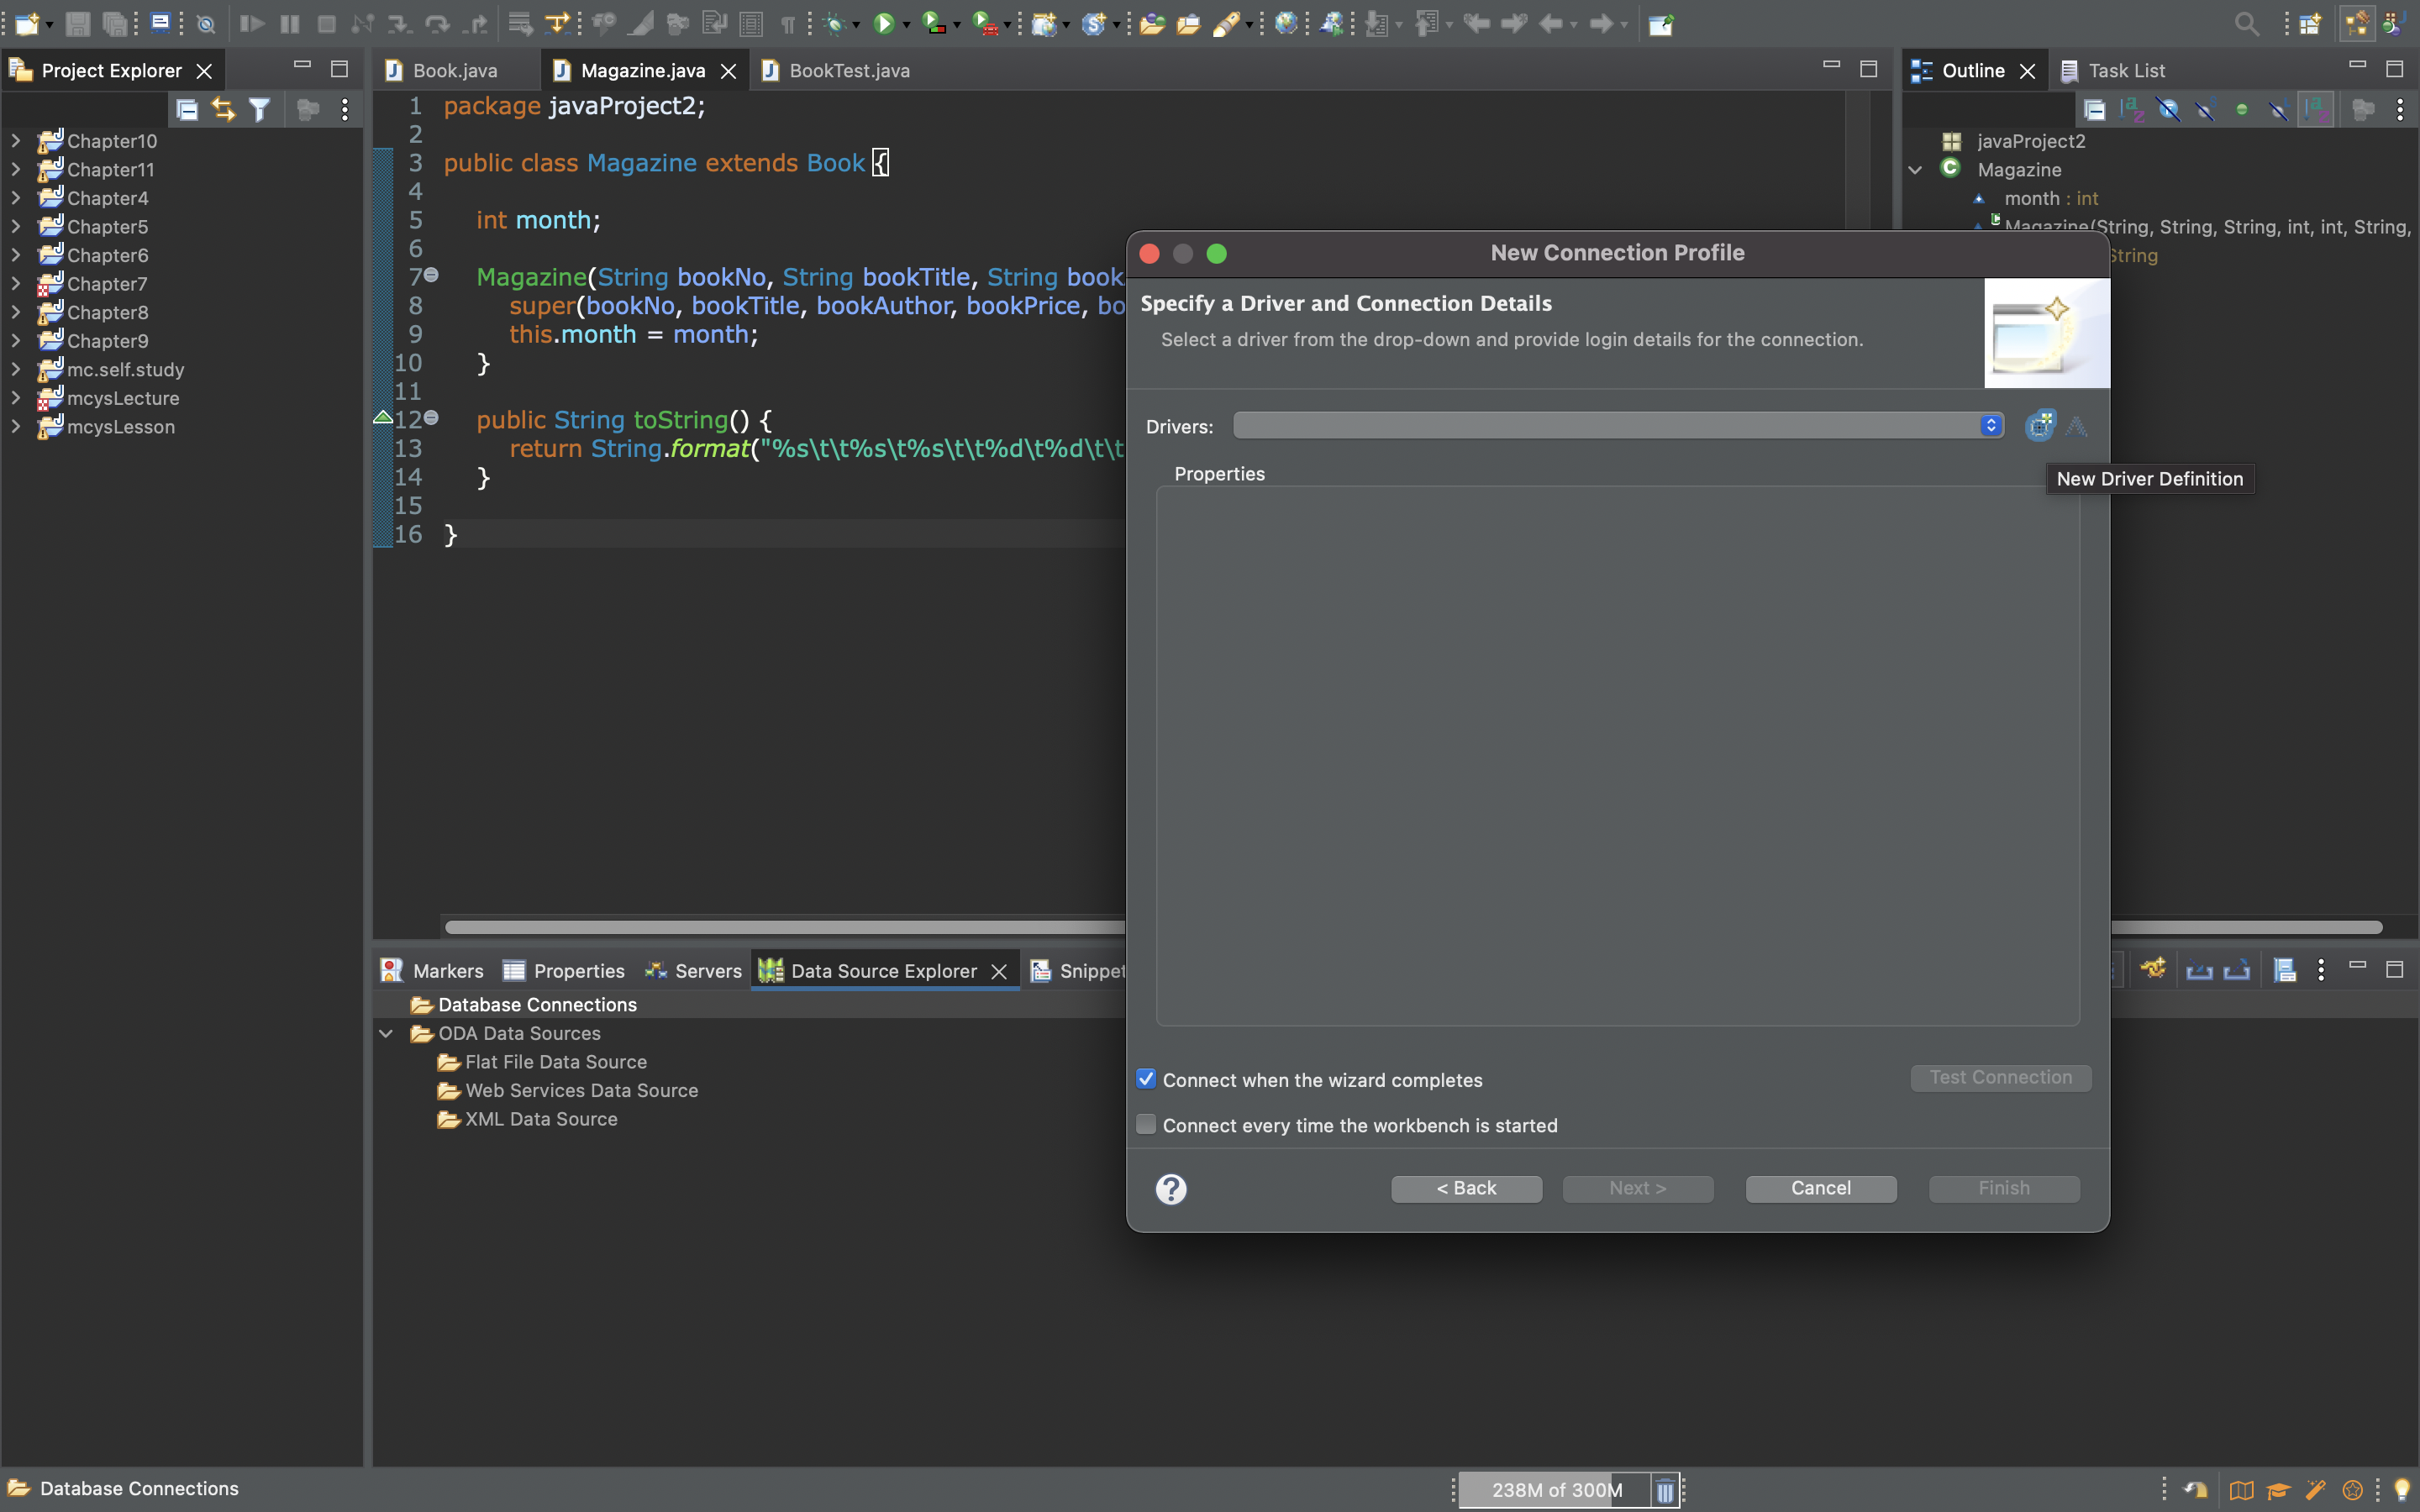Toggle Link with Editor in Project Explorer
The height and width of the screenshot is (1512, 2420).
(223, 110)
